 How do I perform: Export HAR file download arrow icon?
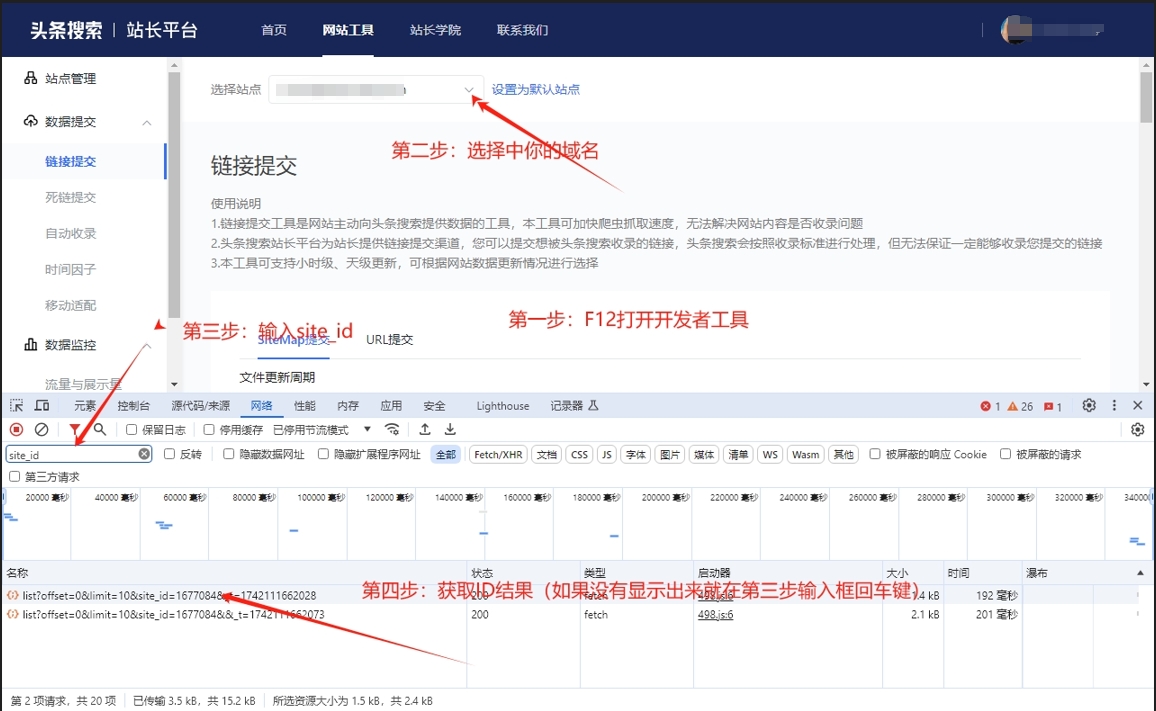(450, 429)
